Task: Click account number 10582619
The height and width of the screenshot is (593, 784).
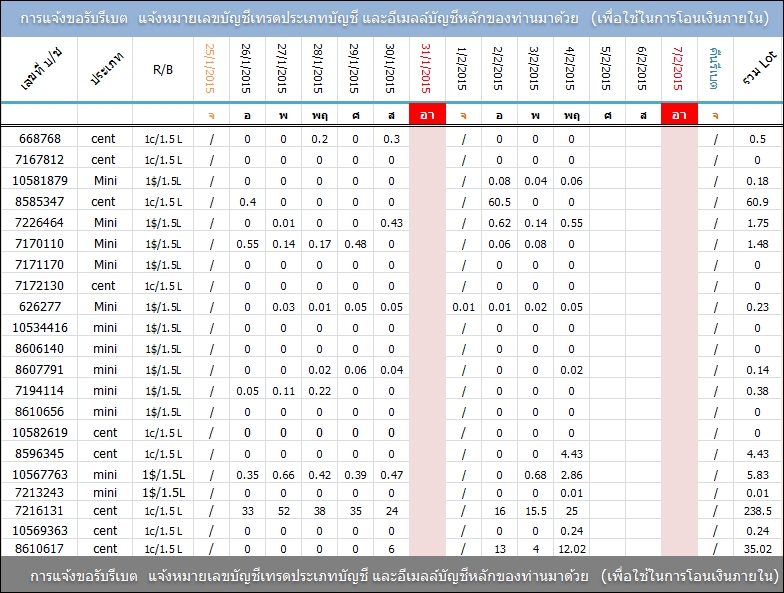Action: [x=40, y=432]
